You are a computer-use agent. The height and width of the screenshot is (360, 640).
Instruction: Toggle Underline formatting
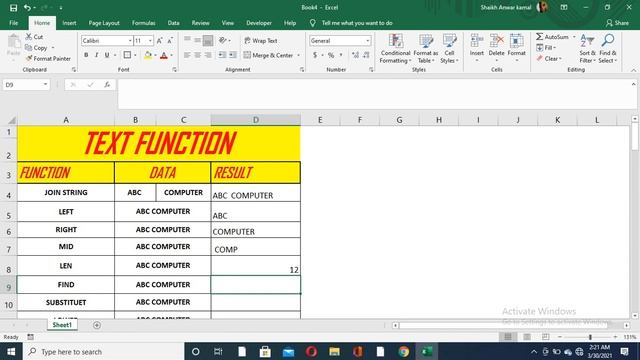(x=107, y=55)
